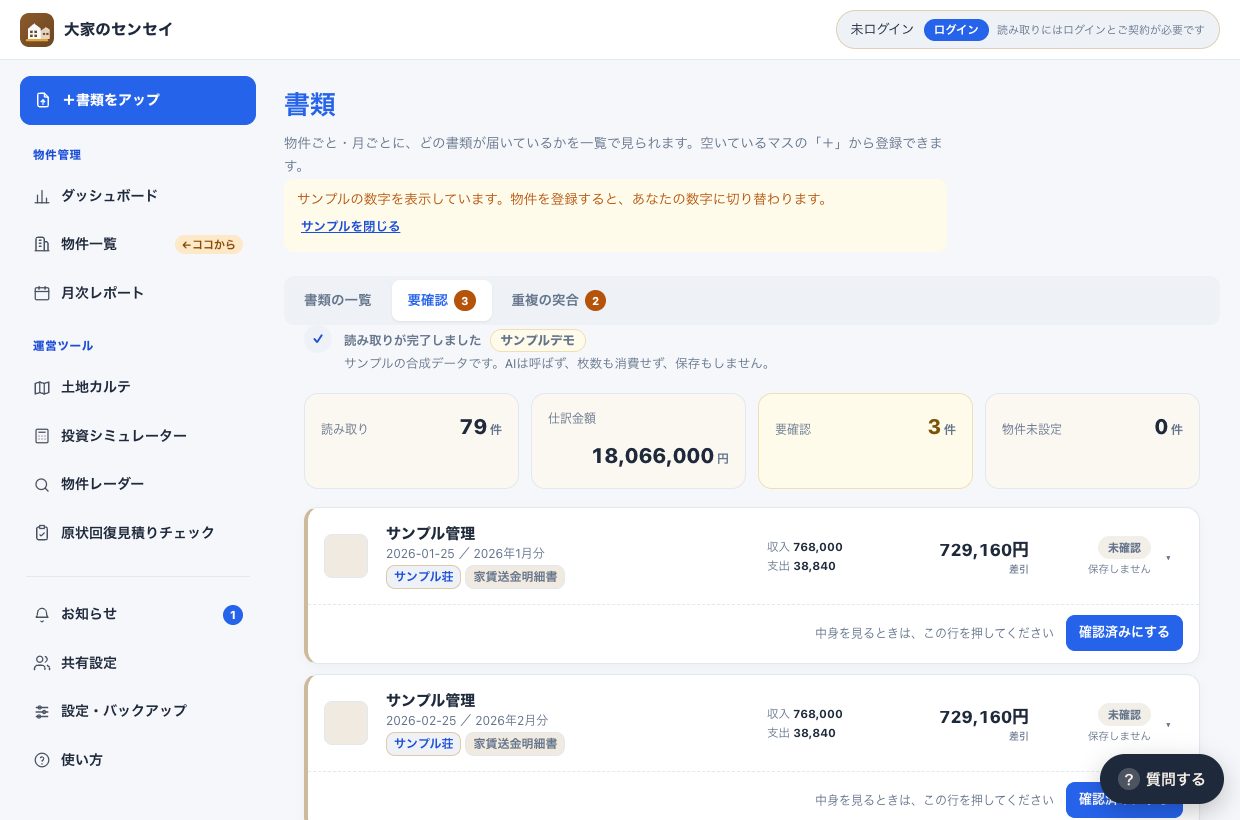Click the 仕訳金額 18,066,000円 card
This screenshot has height=820, width=1240.
638,441
